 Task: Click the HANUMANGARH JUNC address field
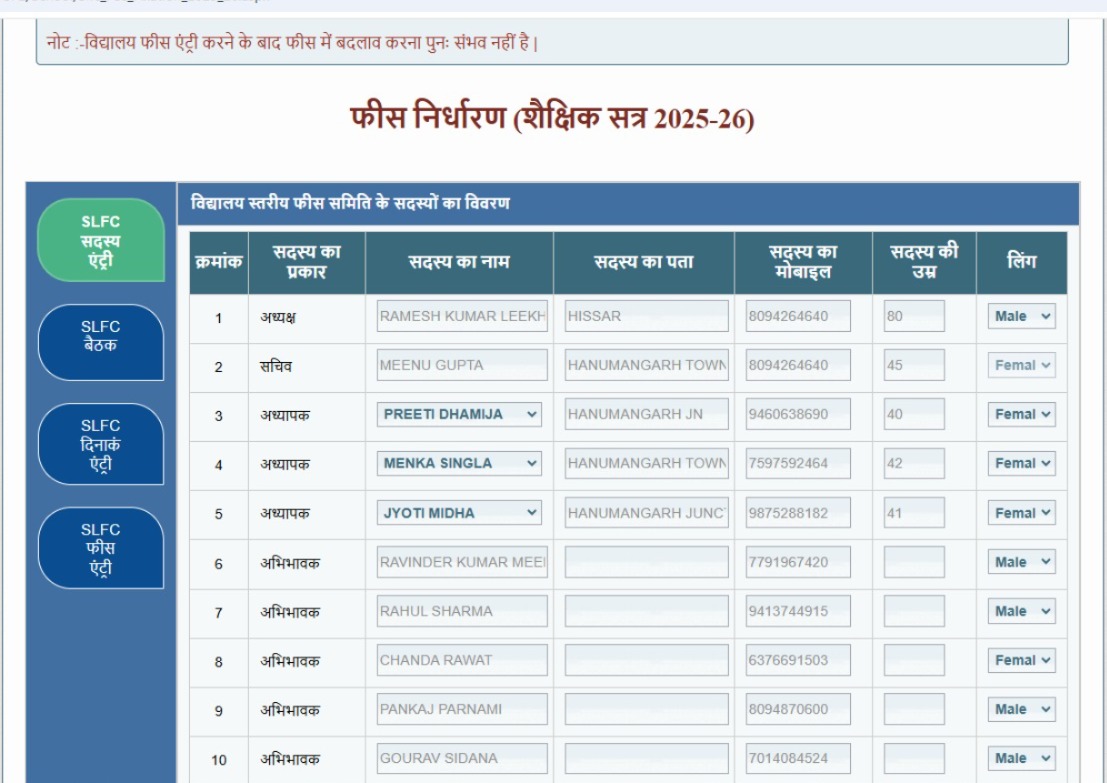(646, 513)
